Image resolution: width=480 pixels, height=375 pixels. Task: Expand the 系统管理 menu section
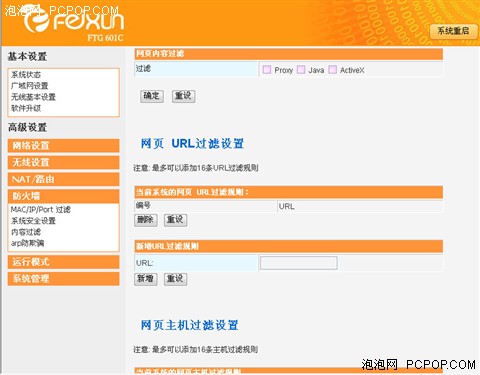[63, 279]
